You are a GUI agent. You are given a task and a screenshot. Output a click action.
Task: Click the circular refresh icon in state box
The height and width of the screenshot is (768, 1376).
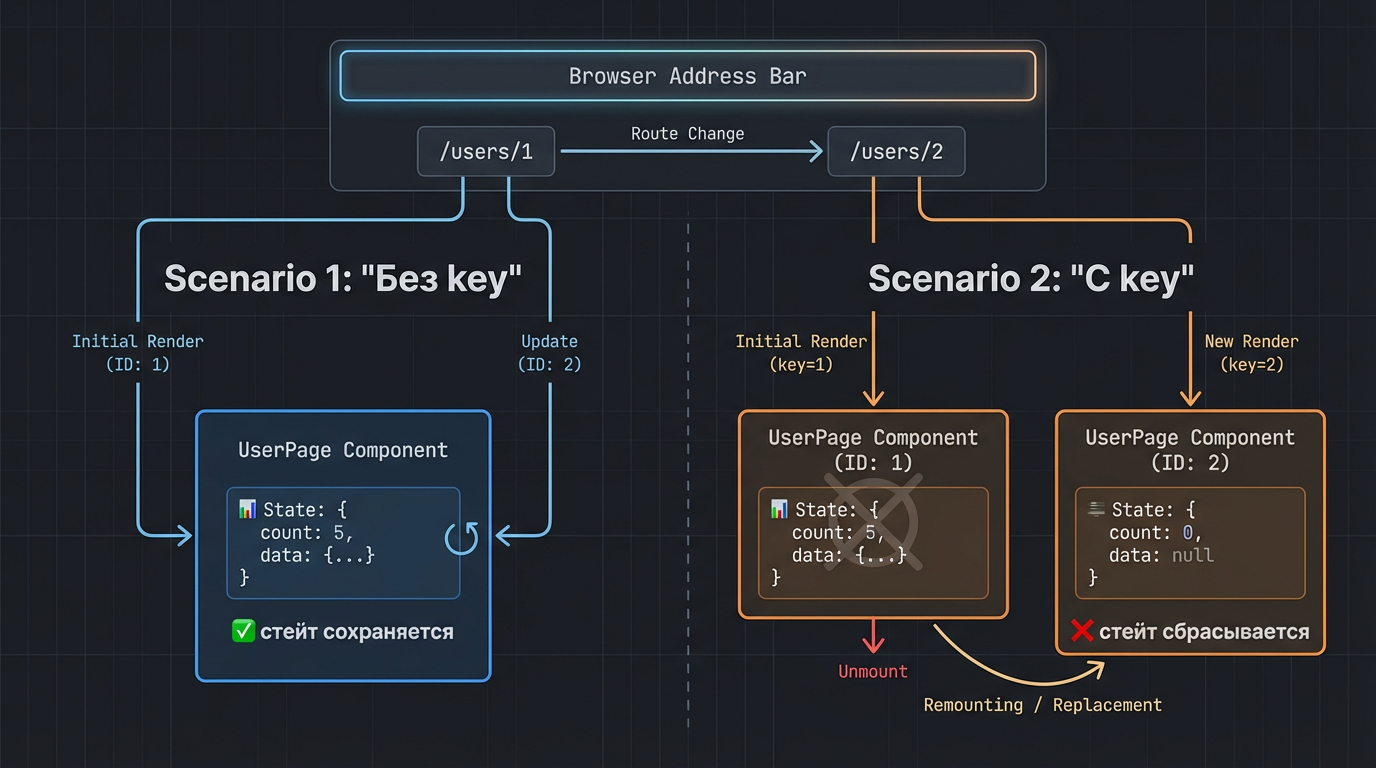(x=461, y=537)
